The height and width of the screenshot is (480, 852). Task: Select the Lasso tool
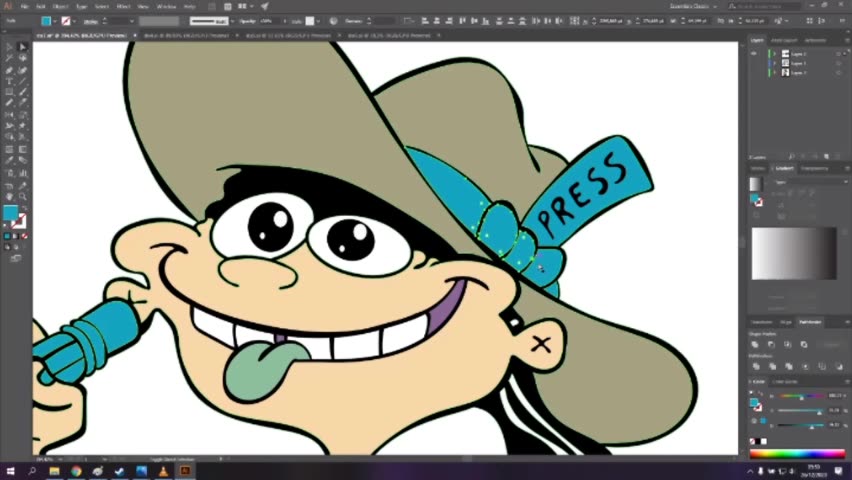click(22, 58)
